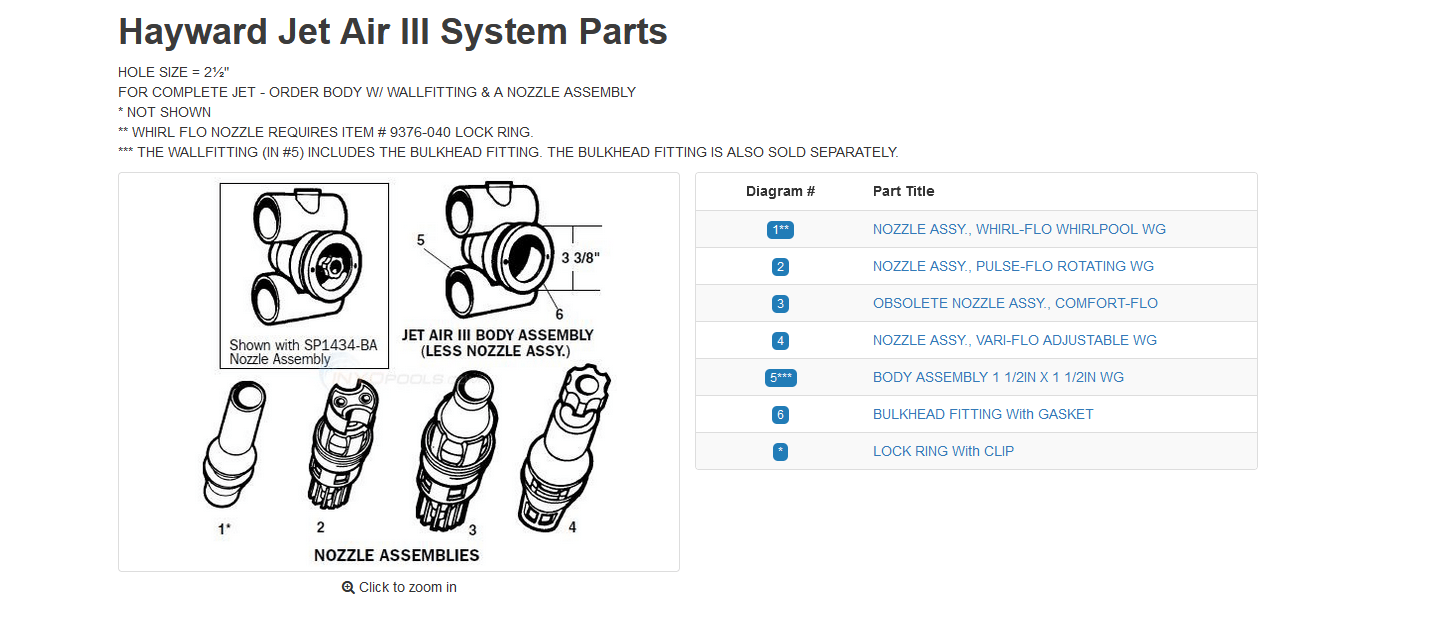
Task: Click the 'Click to zoom in' text
Action: click(x=408, y=588)
